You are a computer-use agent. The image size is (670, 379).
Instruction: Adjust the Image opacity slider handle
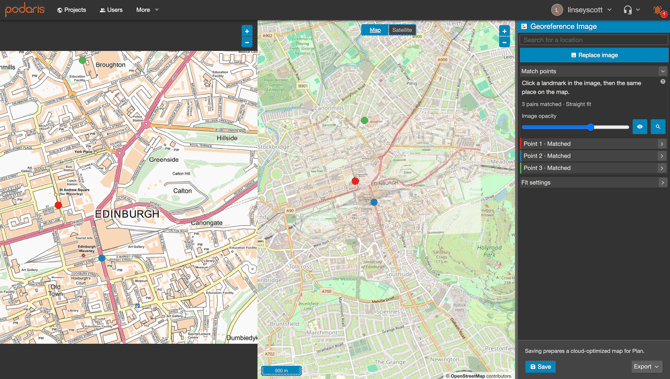591,127
